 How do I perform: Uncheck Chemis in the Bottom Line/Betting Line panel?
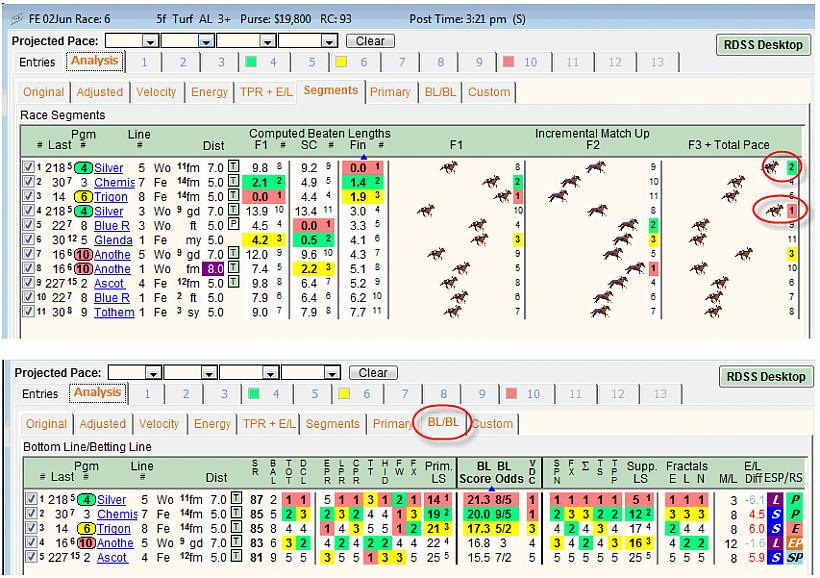point(31,514)
